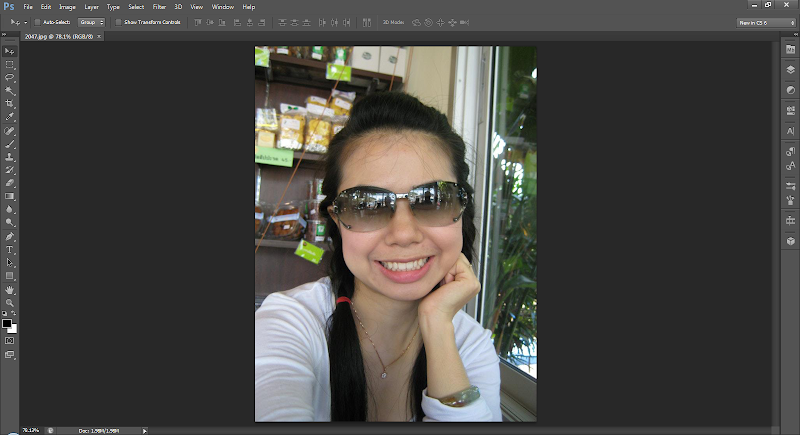The height and width of the screenshot is (435, 800).
Task: Select the Dodge tool
Action: [x=10, y=222]
